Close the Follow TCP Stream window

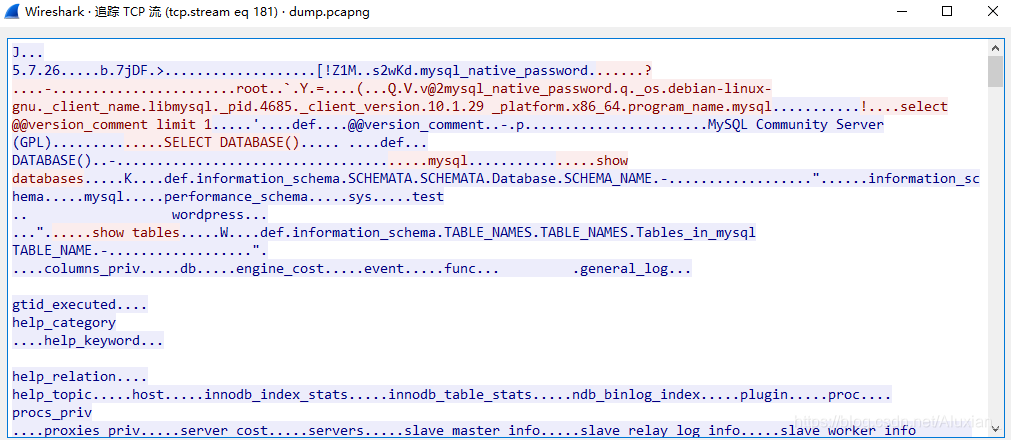click(992, 12)
